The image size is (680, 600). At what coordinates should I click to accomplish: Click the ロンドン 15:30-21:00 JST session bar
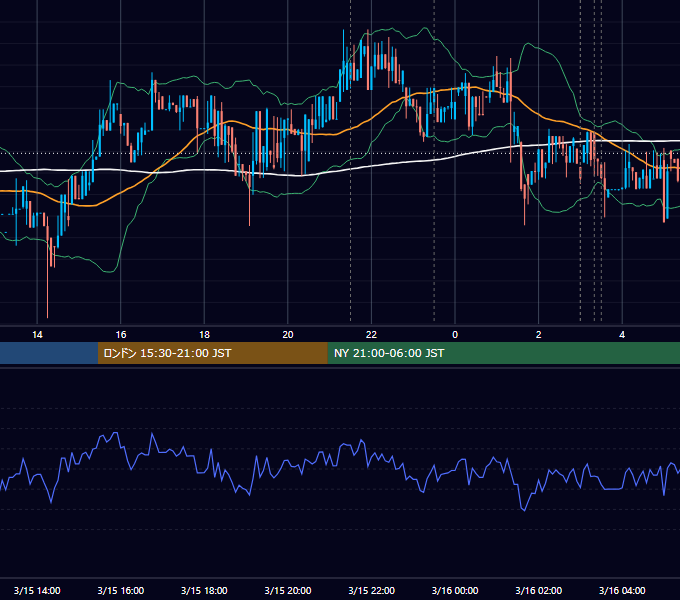(x=212, y=353)
